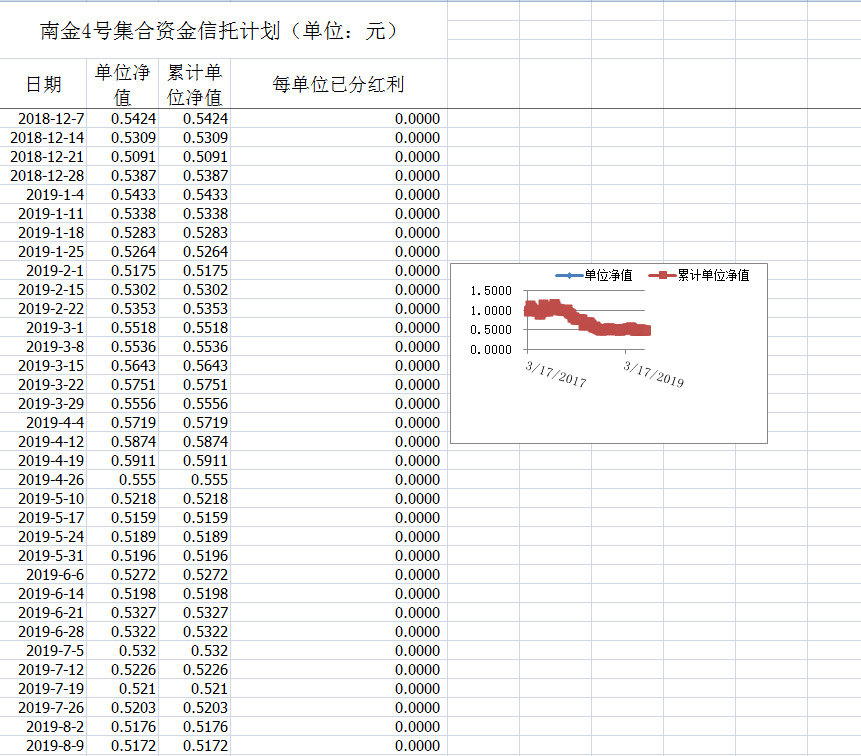Select 单位净值 value 0.5175 for 2019-2-1
Screen dimensions: 861x756
pos(122,271)
